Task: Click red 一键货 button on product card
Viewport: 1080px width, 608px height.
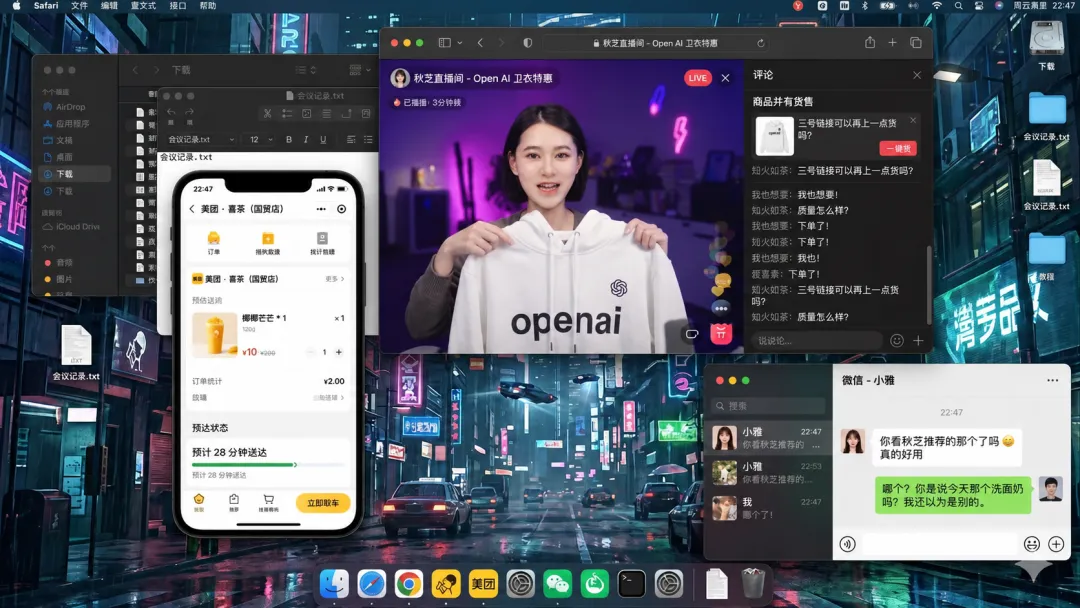Action: point(898,148)
